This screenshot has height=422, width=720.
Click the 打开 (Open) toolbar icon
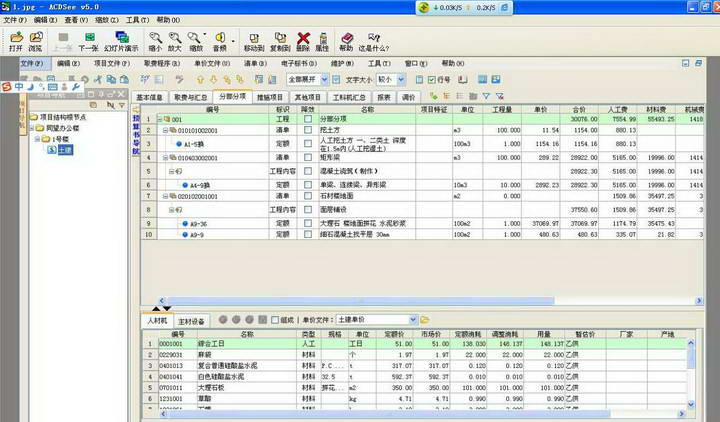(x=14, y=40)
